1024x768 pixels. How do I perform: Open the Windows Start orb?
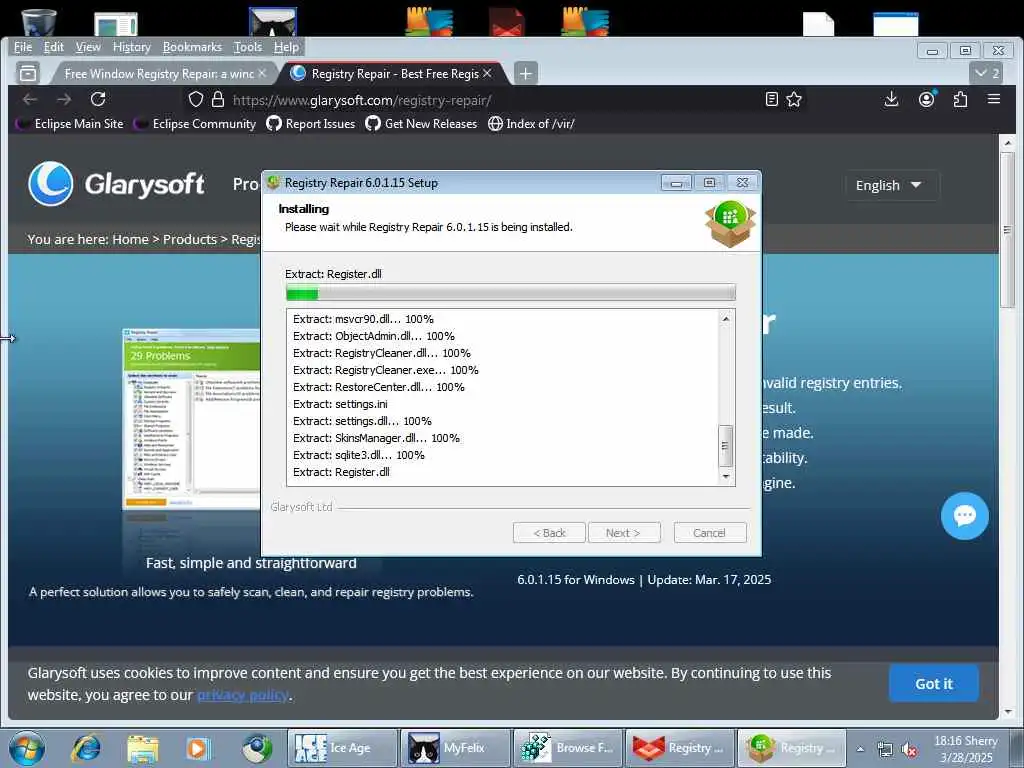pyautogui.click(x=27, y=748)
